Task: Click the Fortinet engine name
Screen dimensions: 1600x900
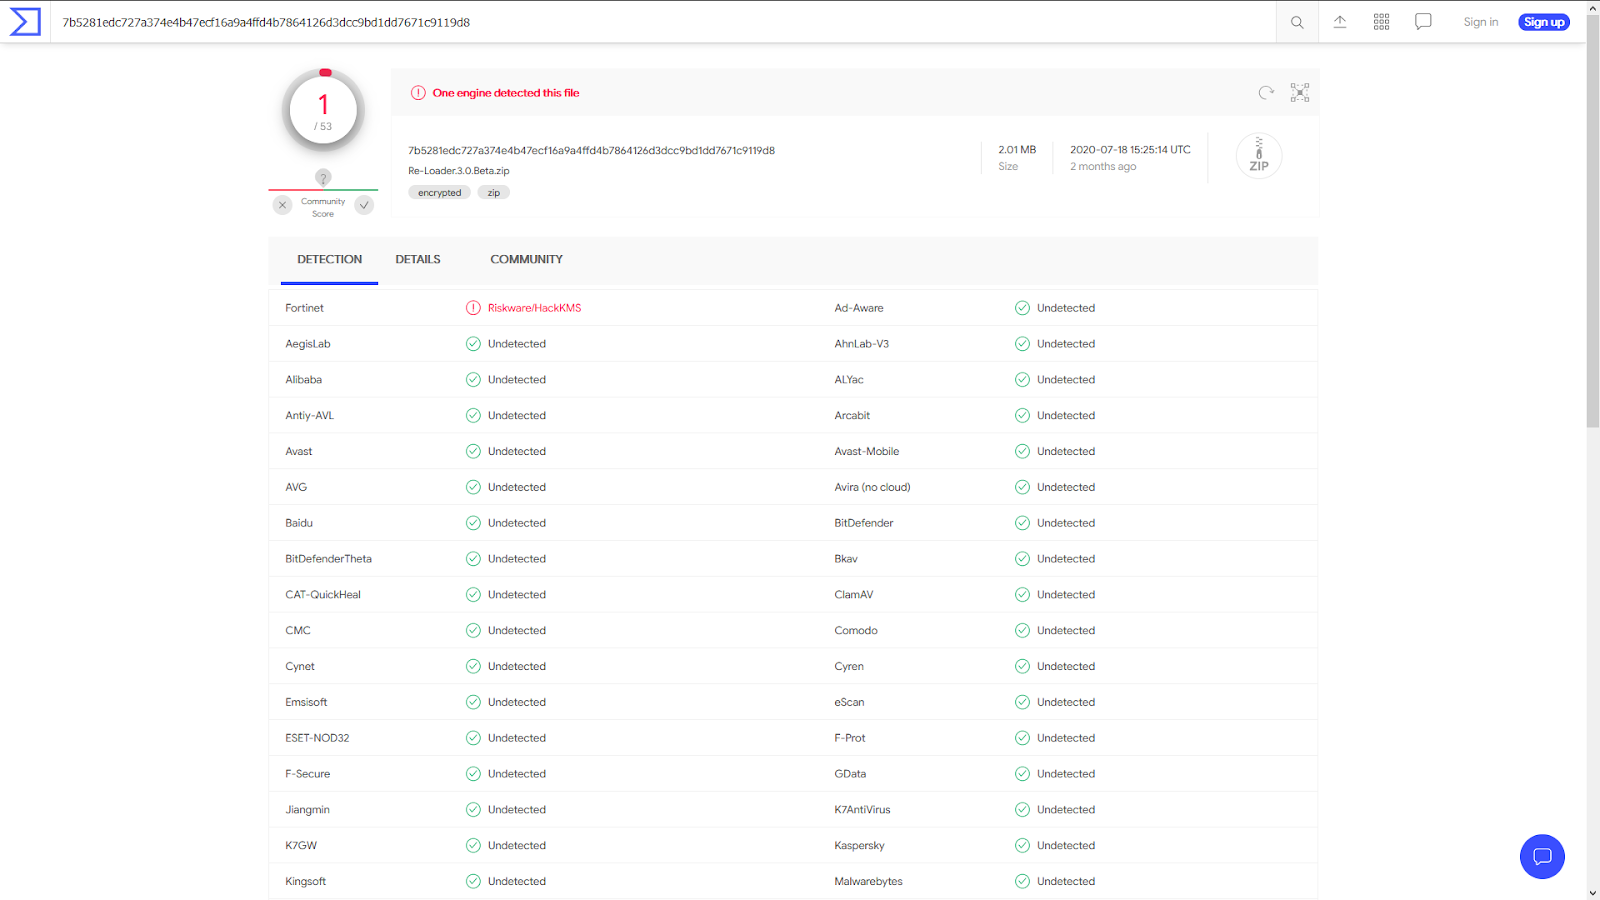Action: coord(304,308)
